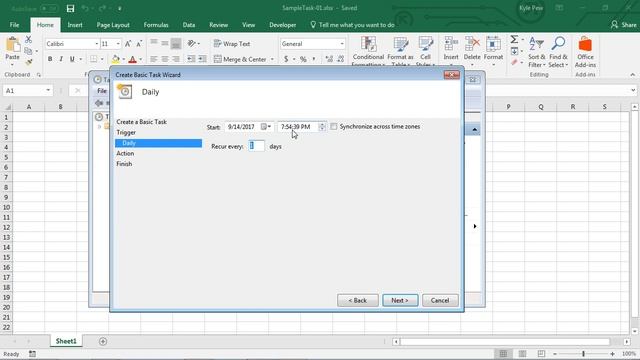Apply Fill Color bucket icon
Viewport: 640px width, 360px height.
pyautogui.click(x=116, y=59)
